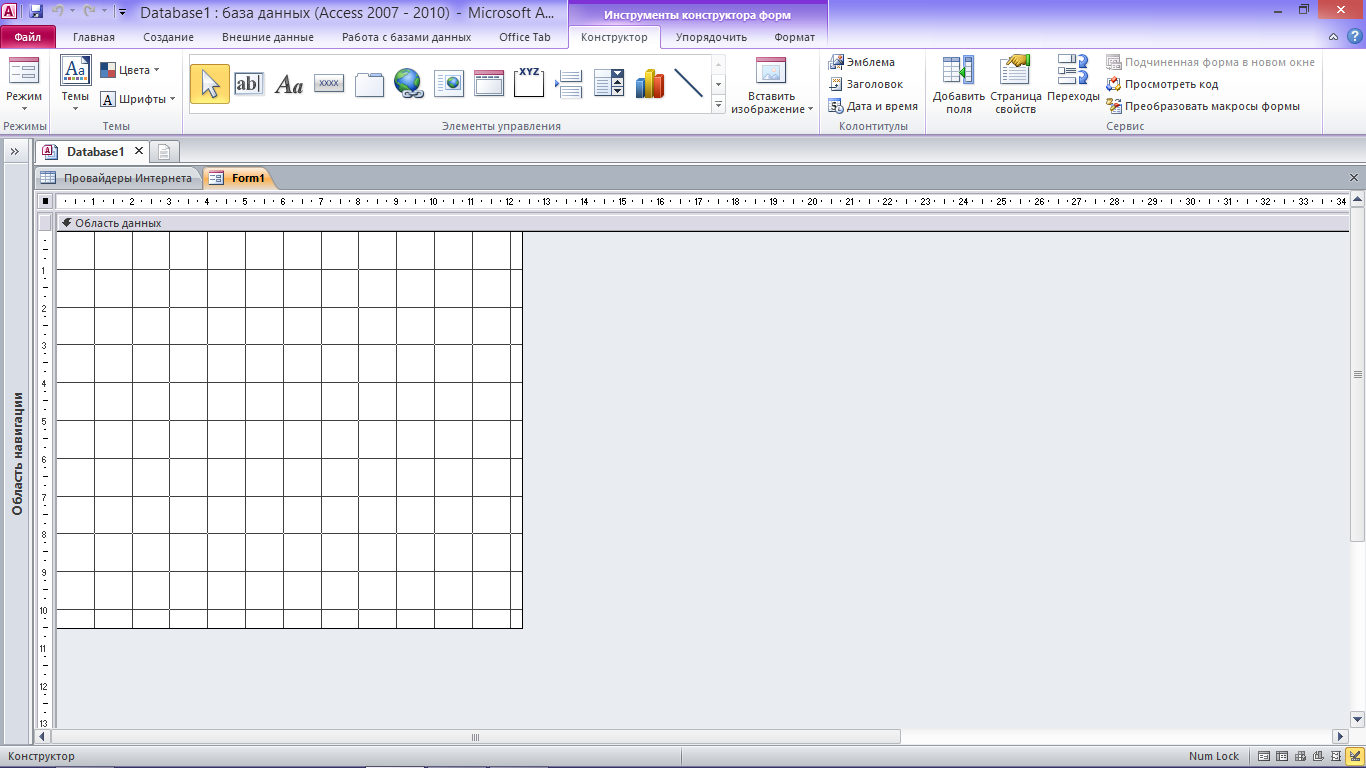
Task: Select the Button control (xxxx)
Action: pyautogui.click(x=329, y=84)
